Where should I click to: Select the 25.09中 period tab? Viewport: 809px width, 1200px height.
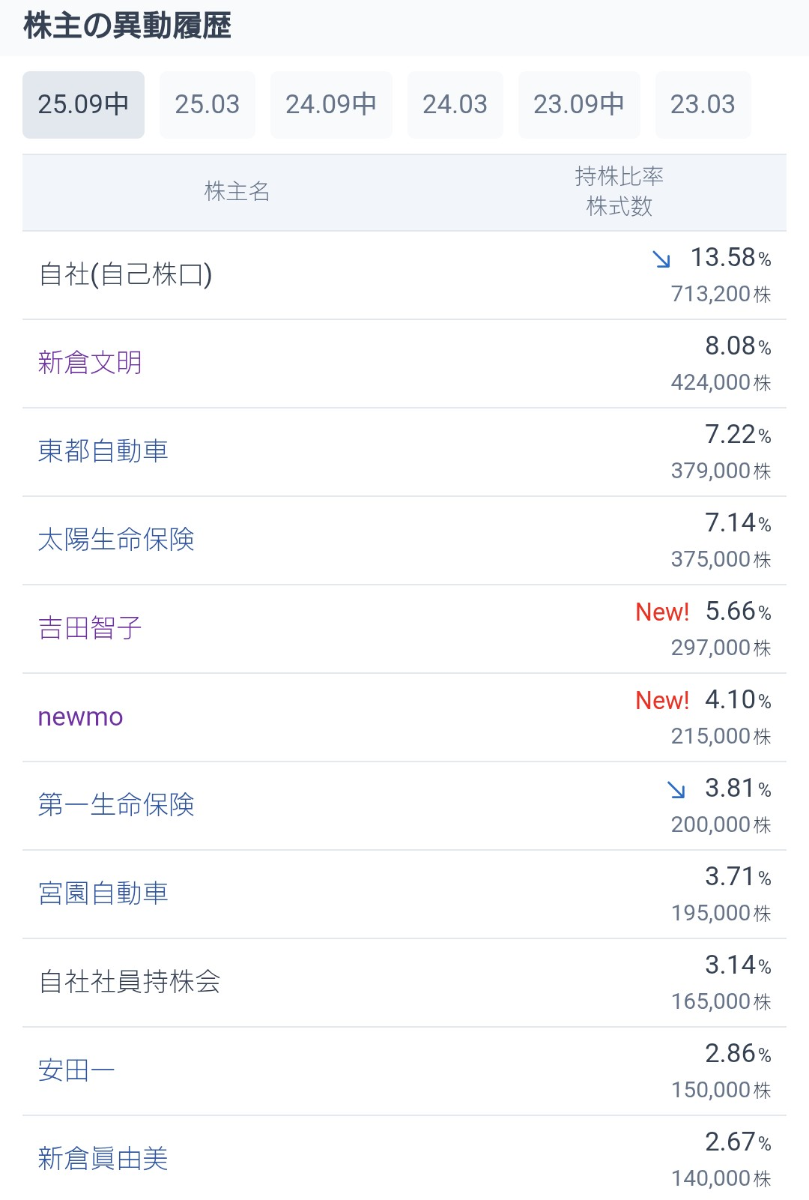84,105
